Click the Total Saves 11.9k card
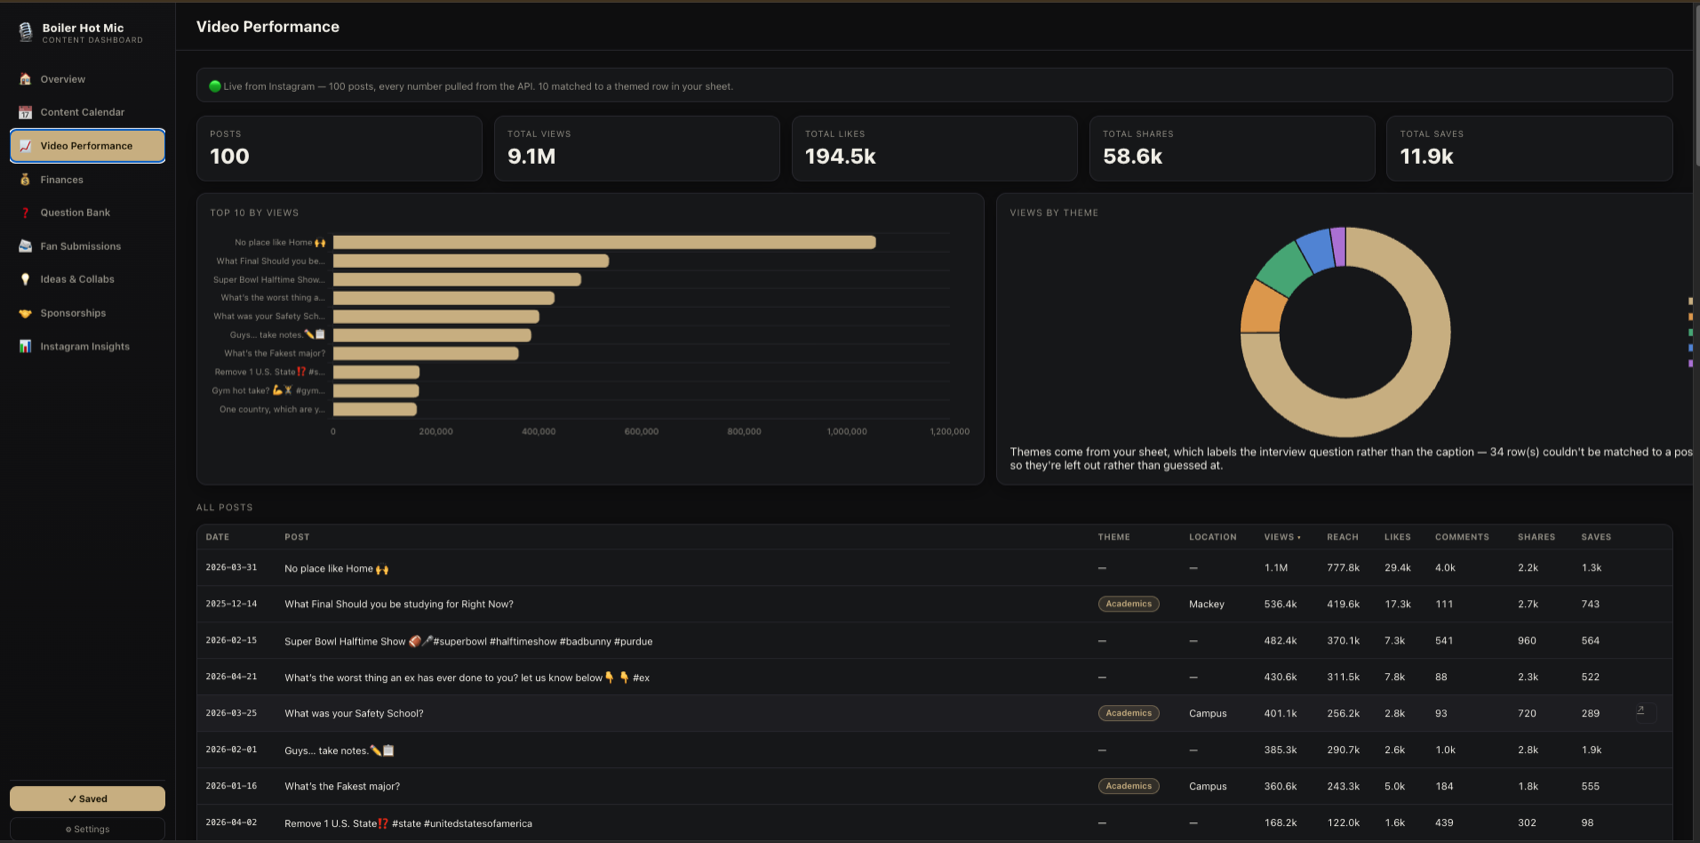This screenshot has width=1700, height=843. pos(1529,148)
